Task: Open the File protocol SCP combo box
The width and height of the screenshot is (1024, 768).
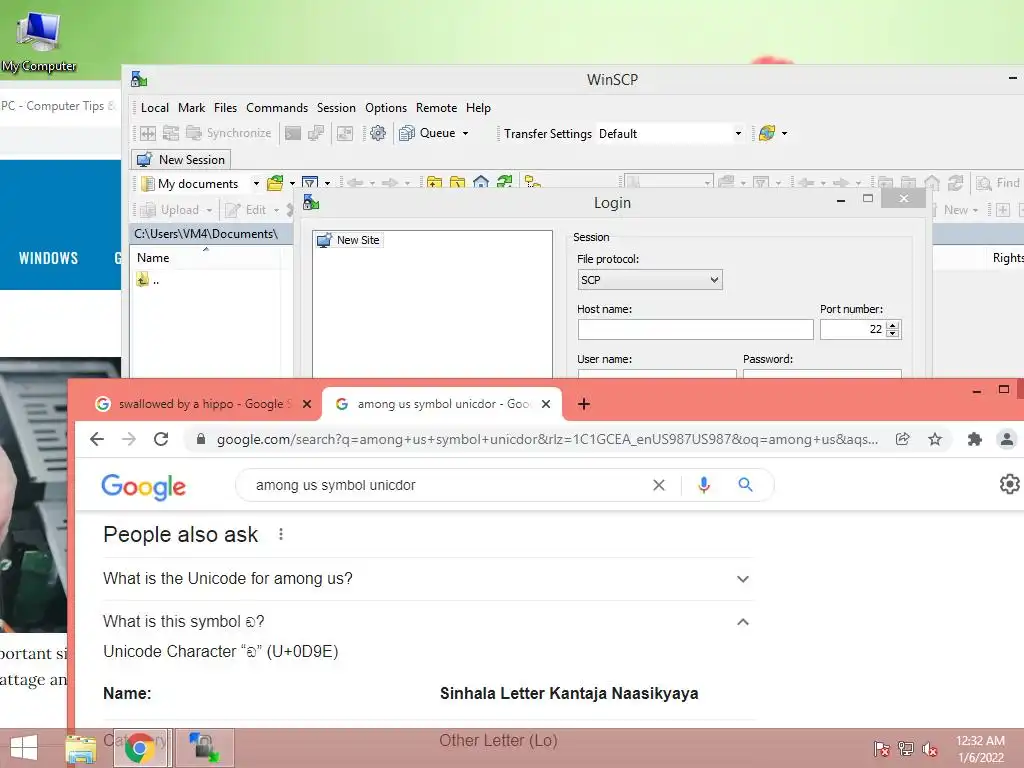Action: click(650, 280)
